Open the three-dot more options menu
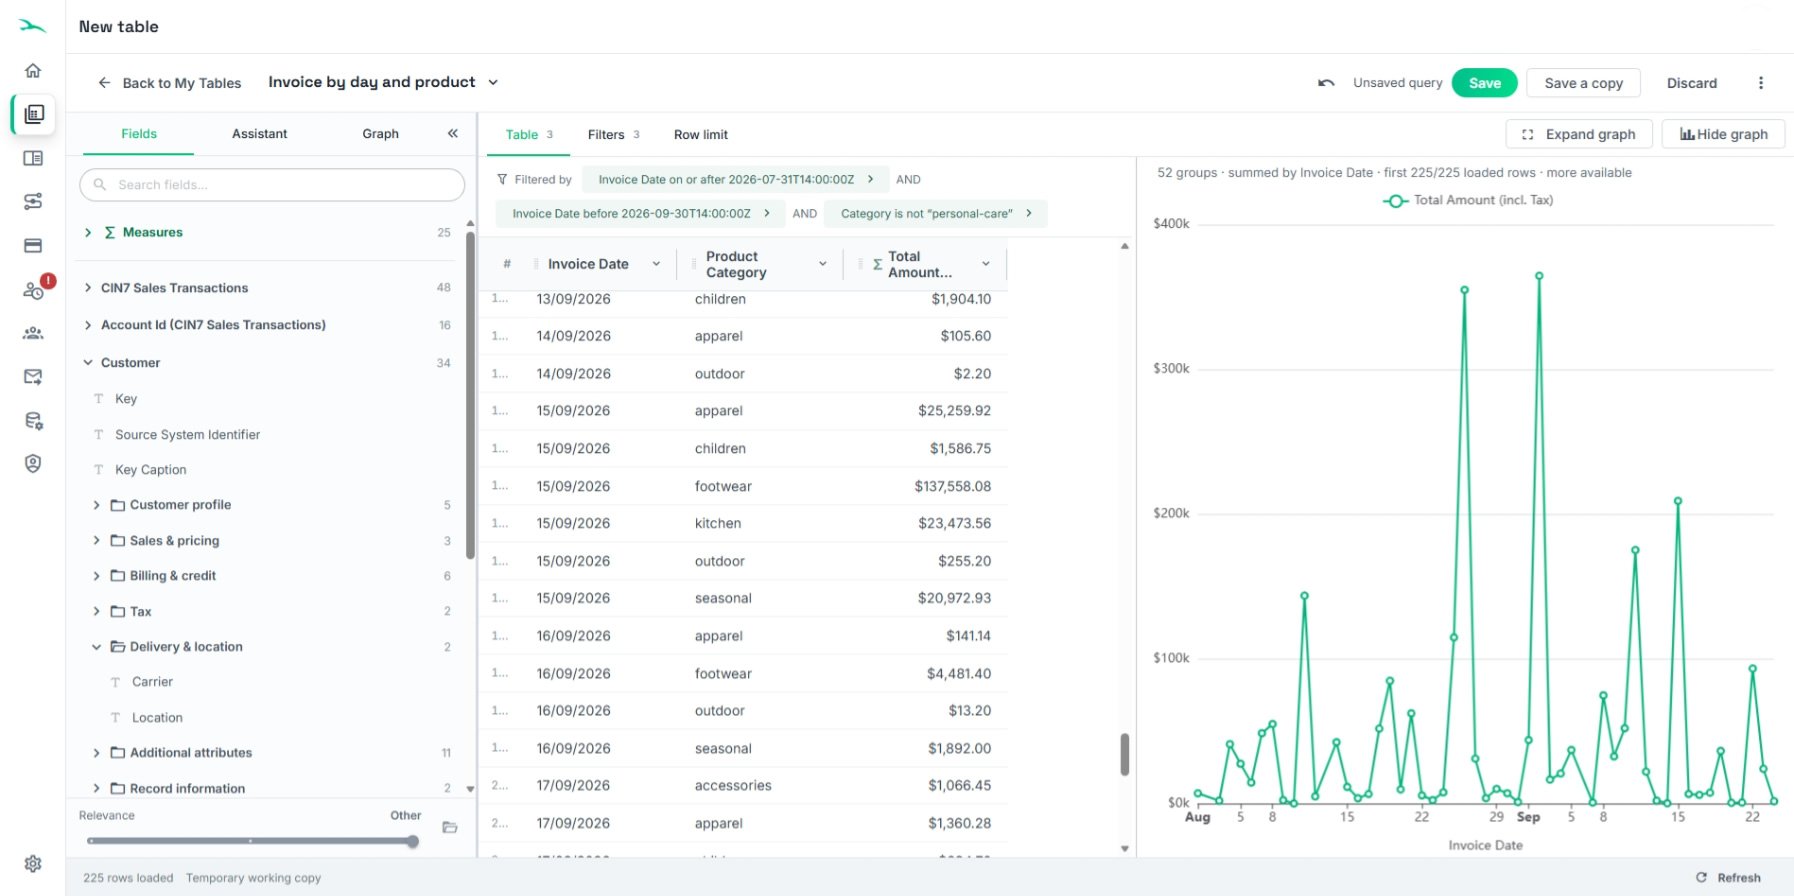Screen dimensions: 1794x896 point(1761,83)
